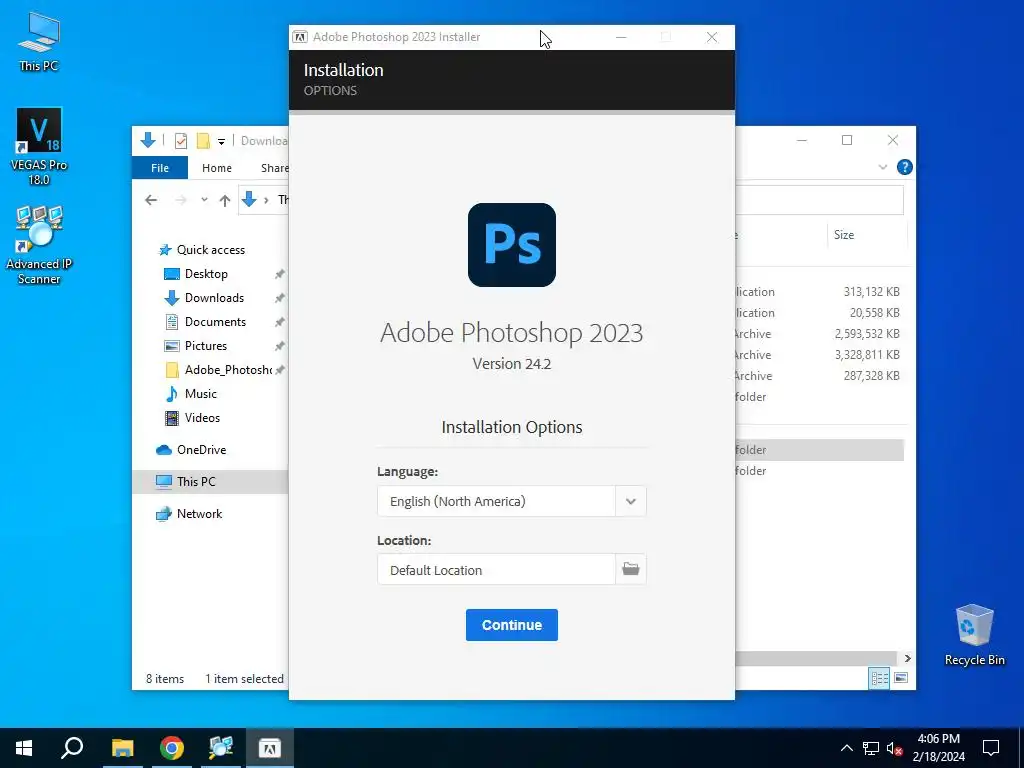
Task: Open File Explorer from taskbar
Action: [x=122, y=748]
